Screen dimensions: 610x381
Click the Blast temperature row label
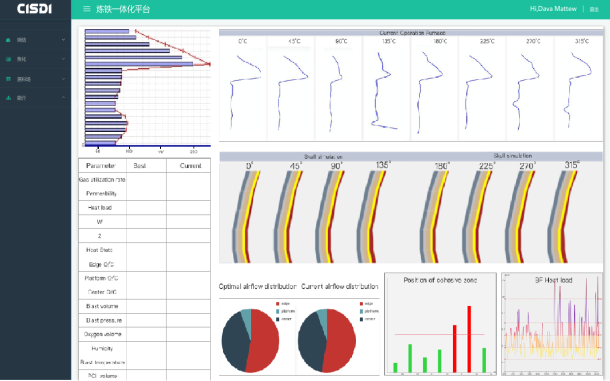102,362
